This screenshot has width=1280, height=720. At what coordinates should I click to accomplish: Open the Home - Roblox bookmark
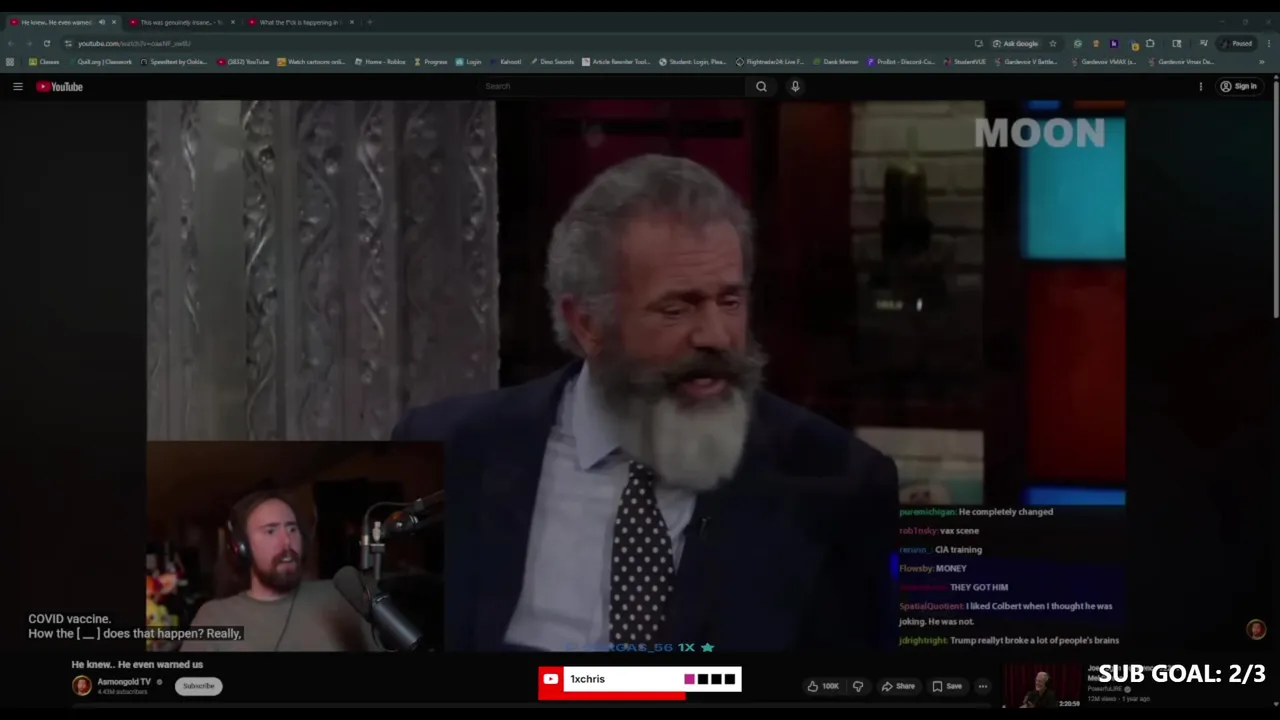(380, 62)
